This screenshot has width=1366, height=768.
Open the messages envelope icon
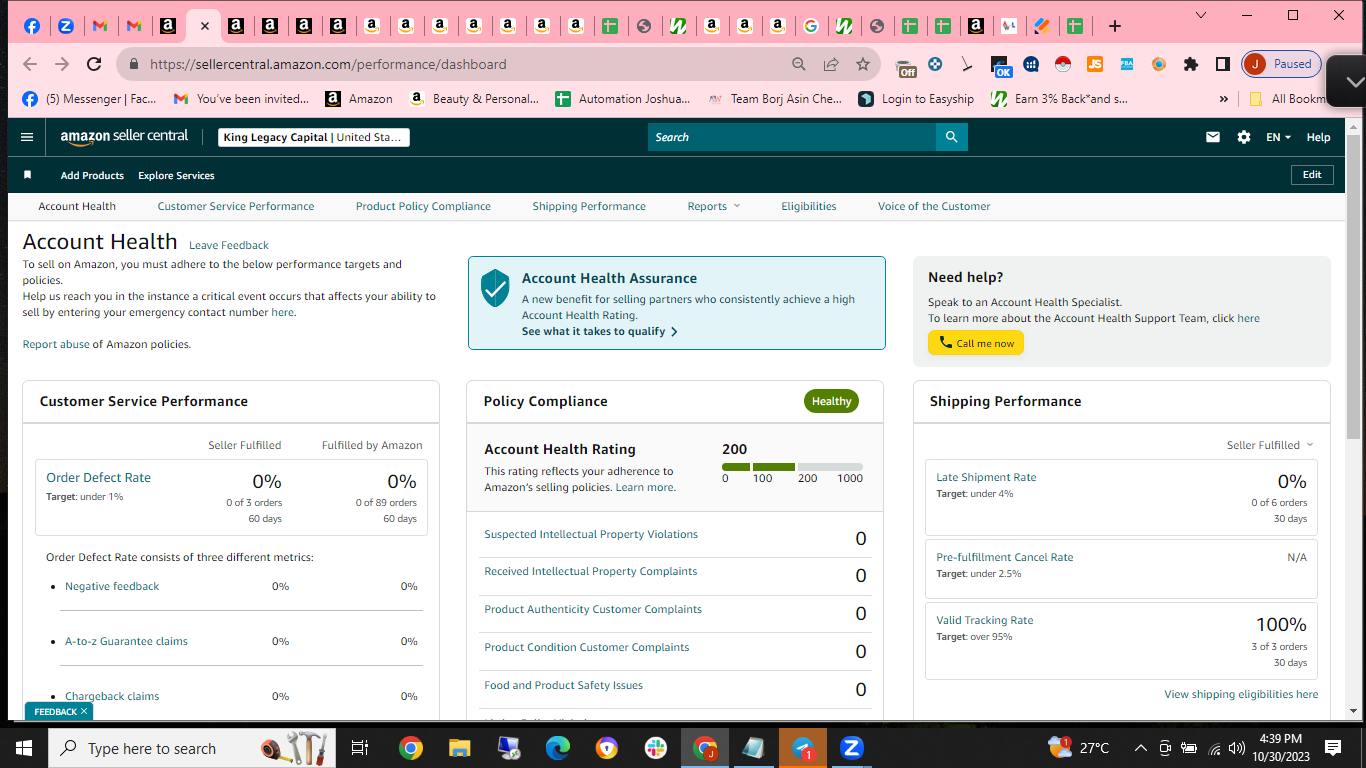coord(1213,137)
